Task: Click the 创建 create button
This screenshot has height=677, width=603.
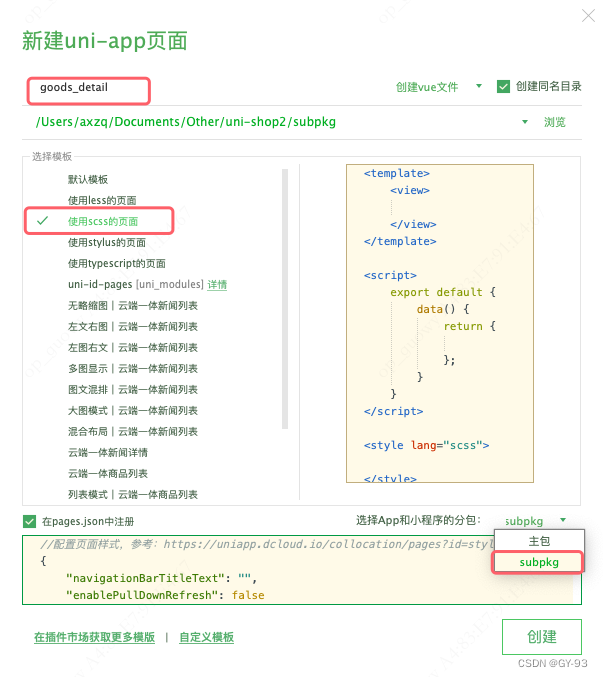Action: (x=542, y=637)
